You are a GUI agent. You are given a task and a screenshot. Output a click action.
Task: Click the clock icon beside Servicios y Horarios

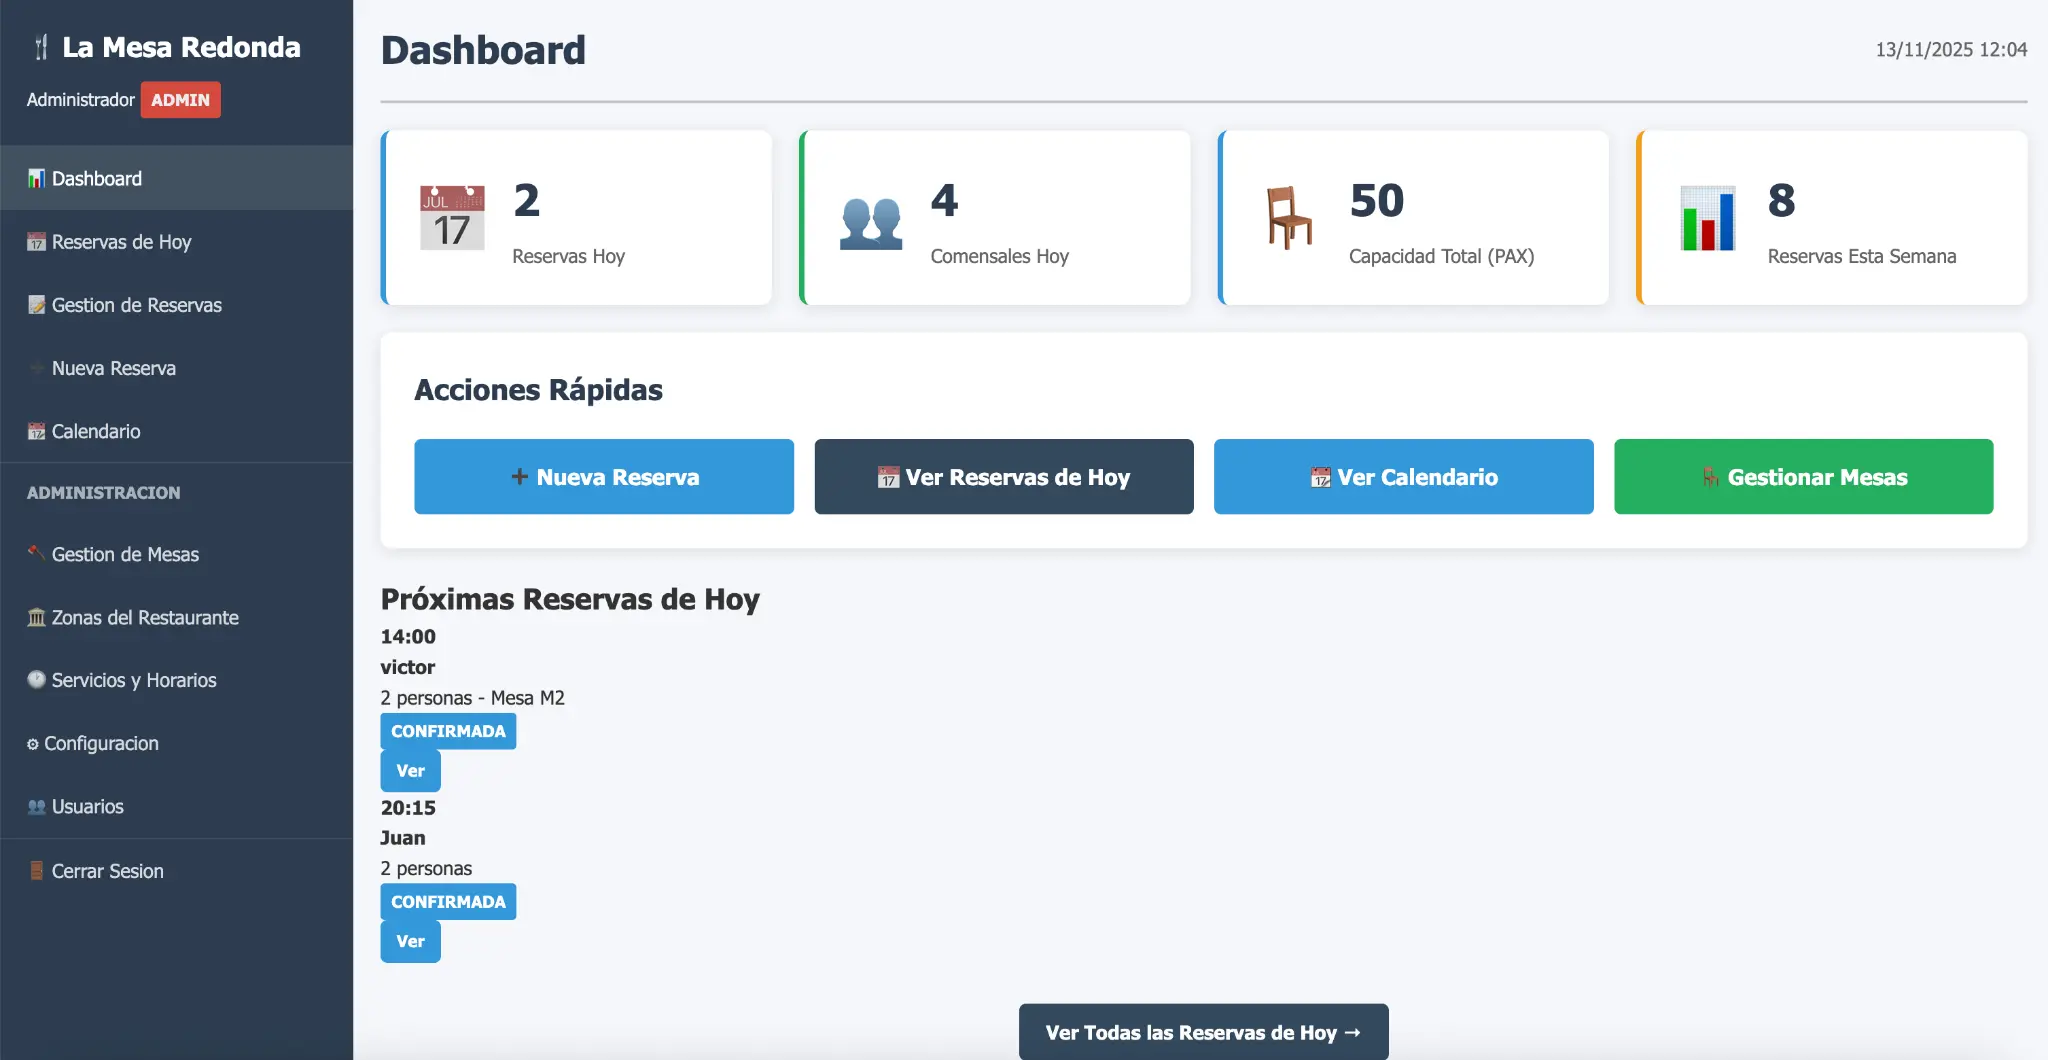pyautogui.click(x=36, y=680)
